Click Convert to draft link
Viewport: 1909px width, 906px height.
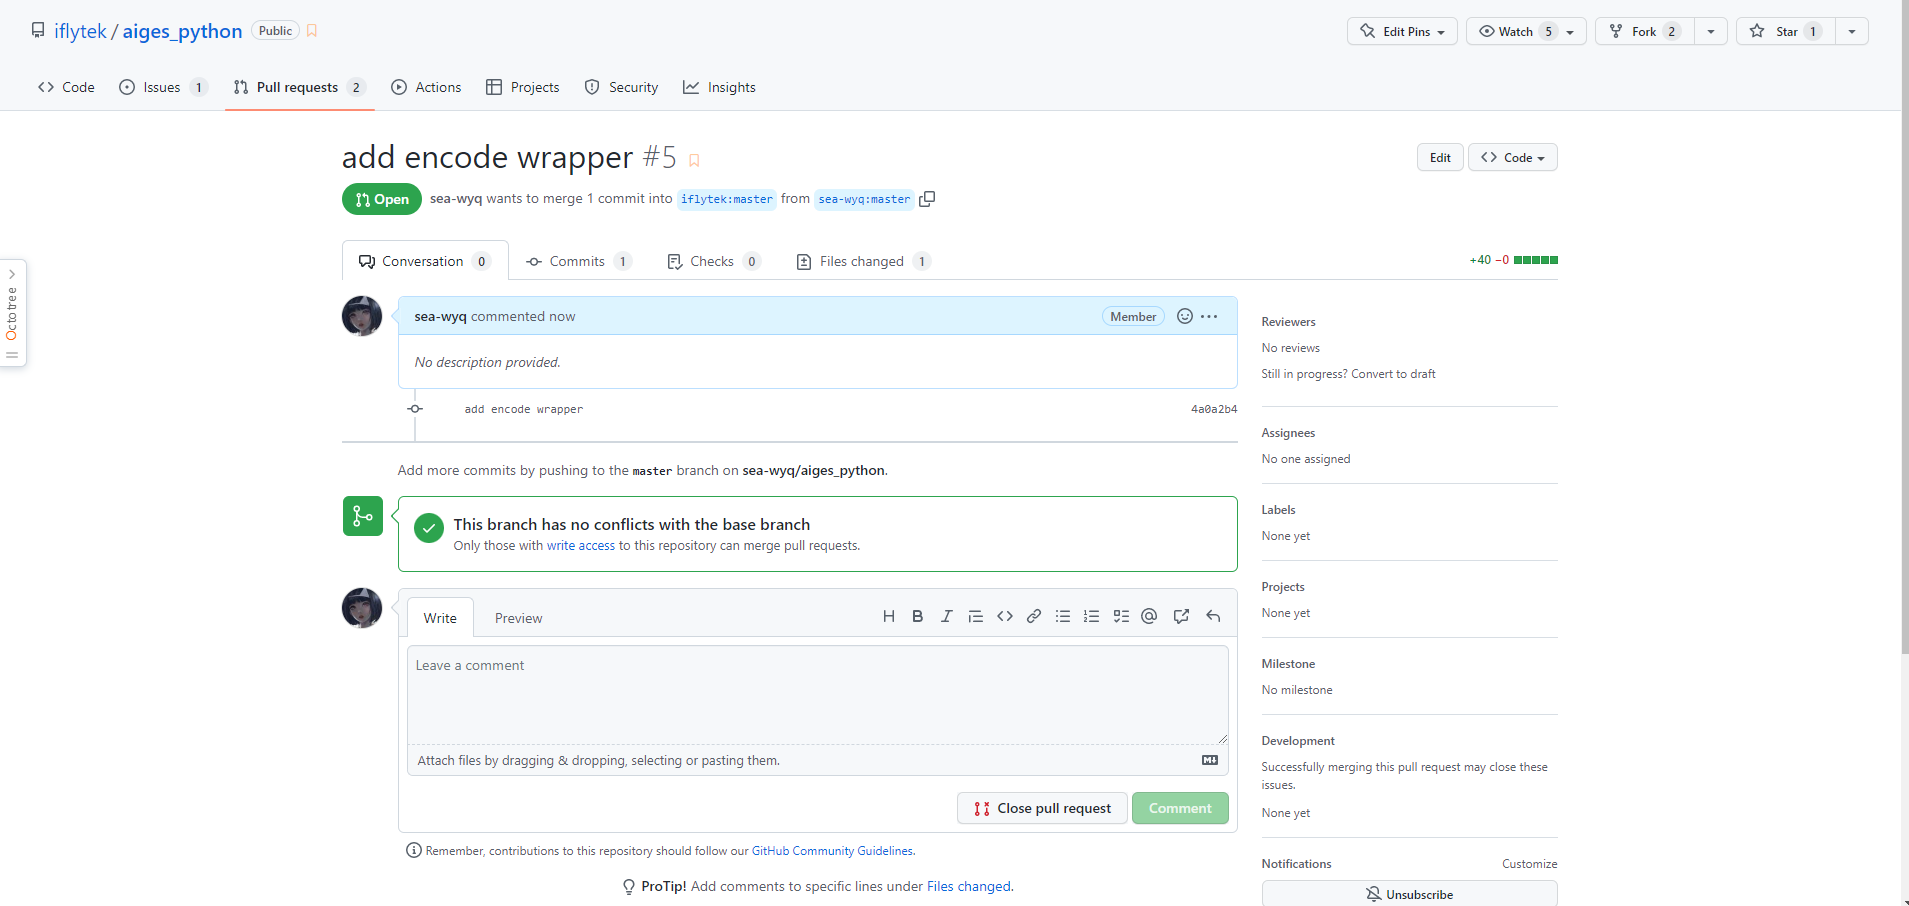[1393, 374]
